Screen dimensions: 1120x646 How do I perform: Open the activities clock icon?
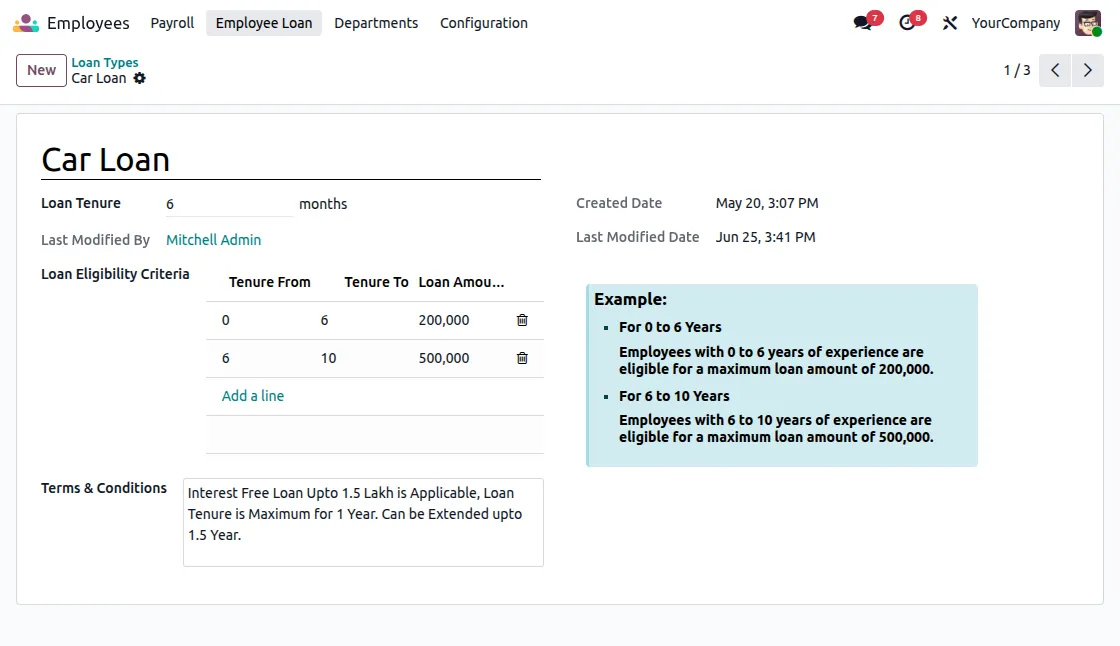click(x=906, y=23)
